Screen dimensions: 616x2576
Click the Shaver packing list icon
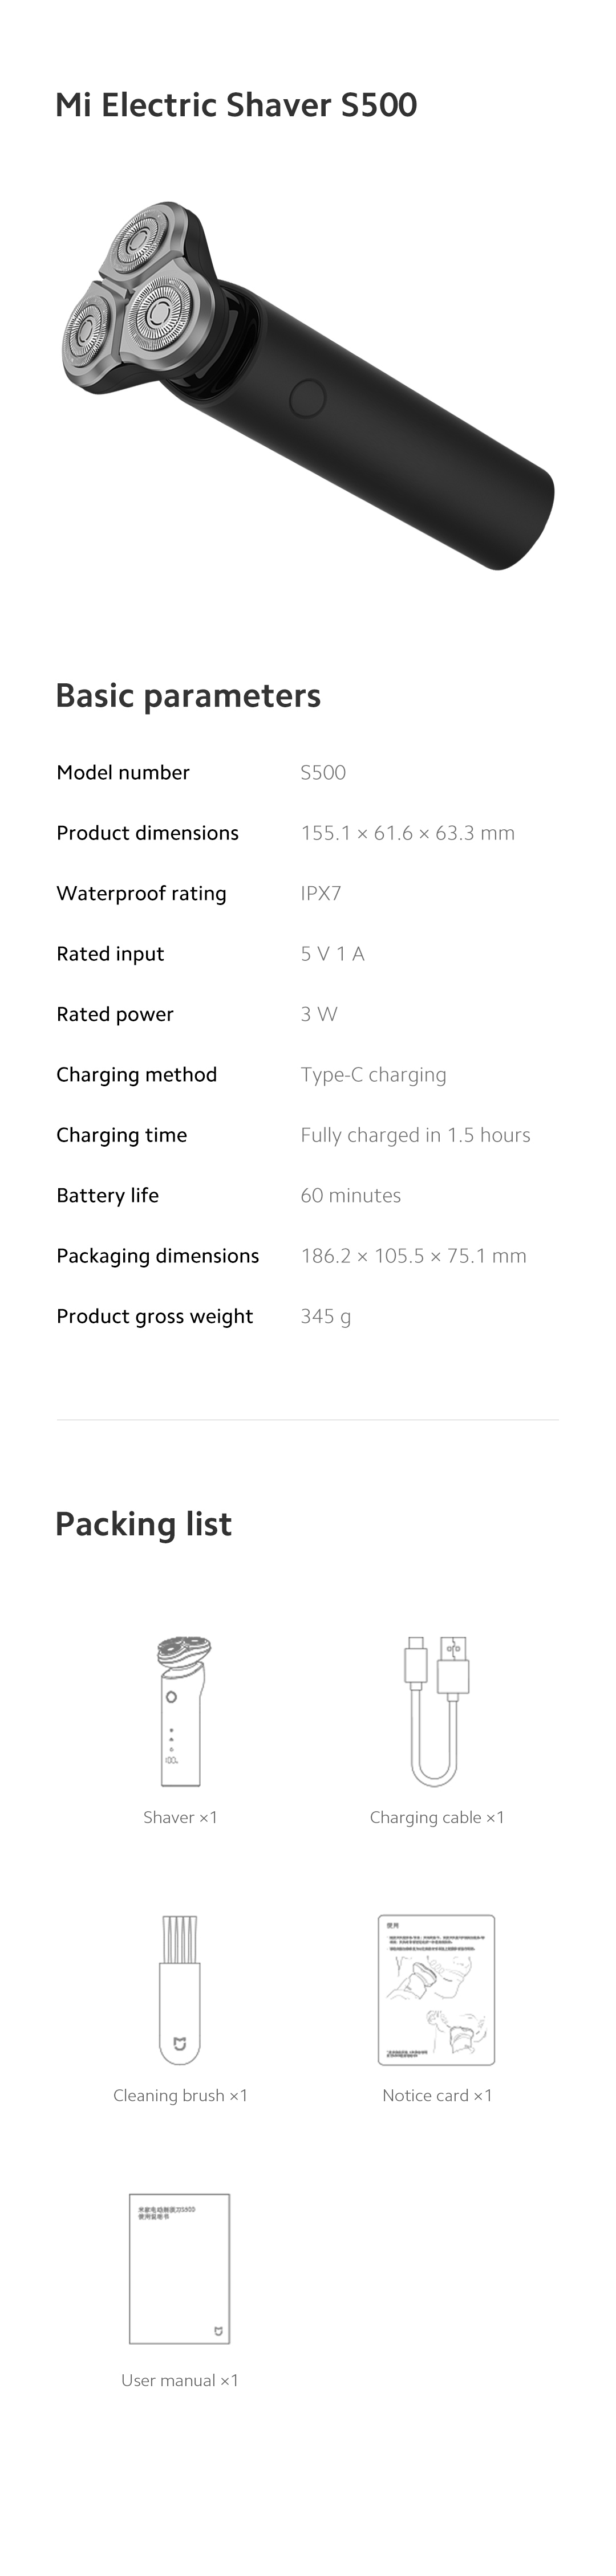click(181, 1711)
